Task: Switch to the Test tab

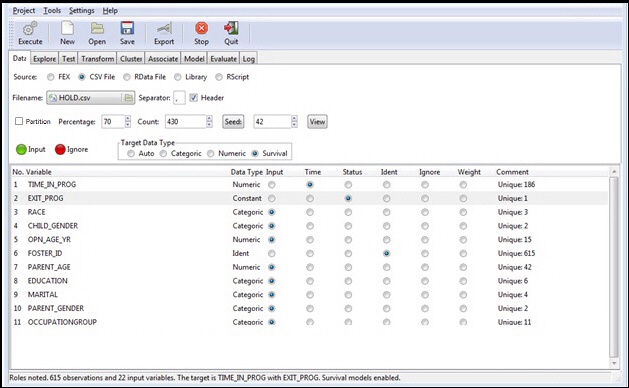Action: pos(69,59)
